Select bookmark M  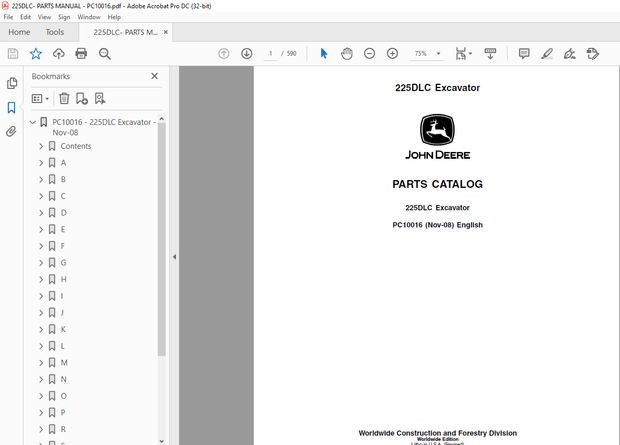click(64, 363)
